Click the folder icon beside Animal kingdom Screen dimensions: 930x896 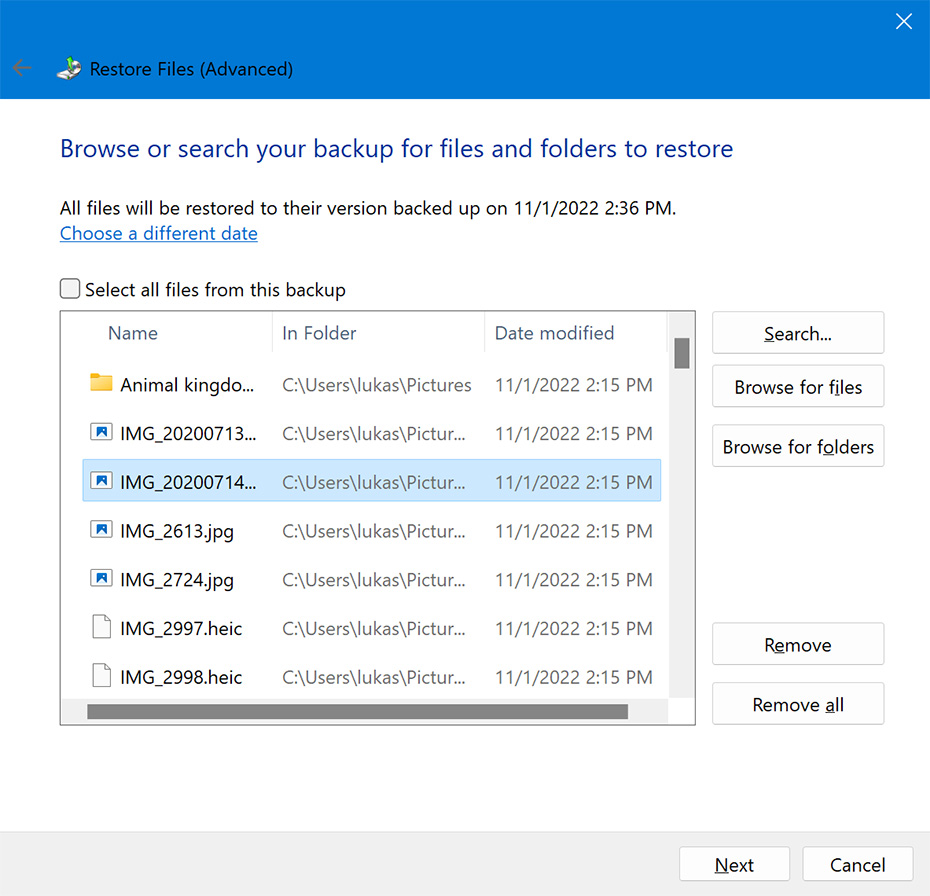[x=100, y=383]
